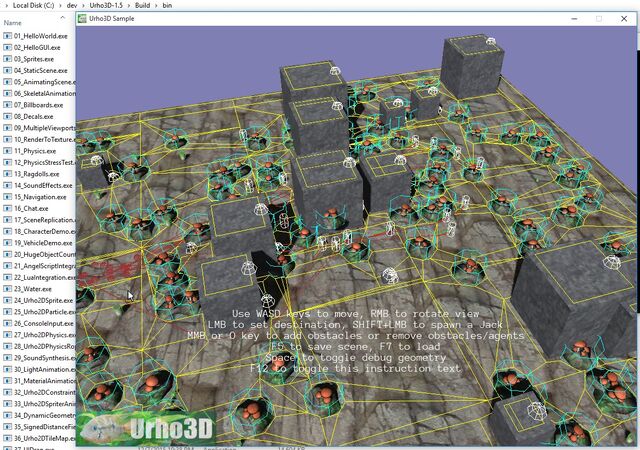Select the 23_Water.exe file icon
640x450 pixels.
tap(7, 289)
